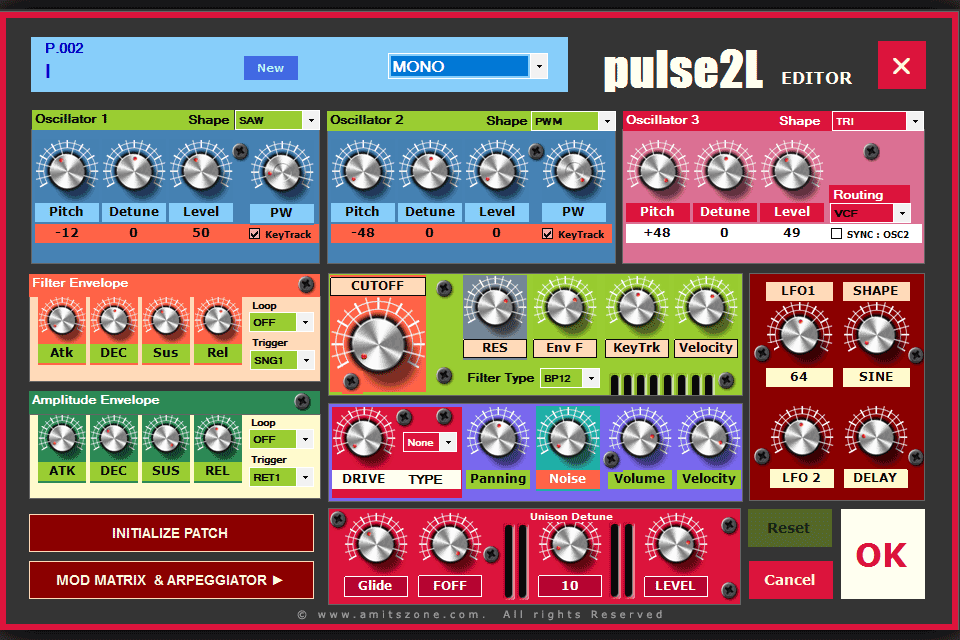Open MOD MATRIX & ARPEGGIATOR page
Viewport: 960px width, 640px height.
coord(170,580)
